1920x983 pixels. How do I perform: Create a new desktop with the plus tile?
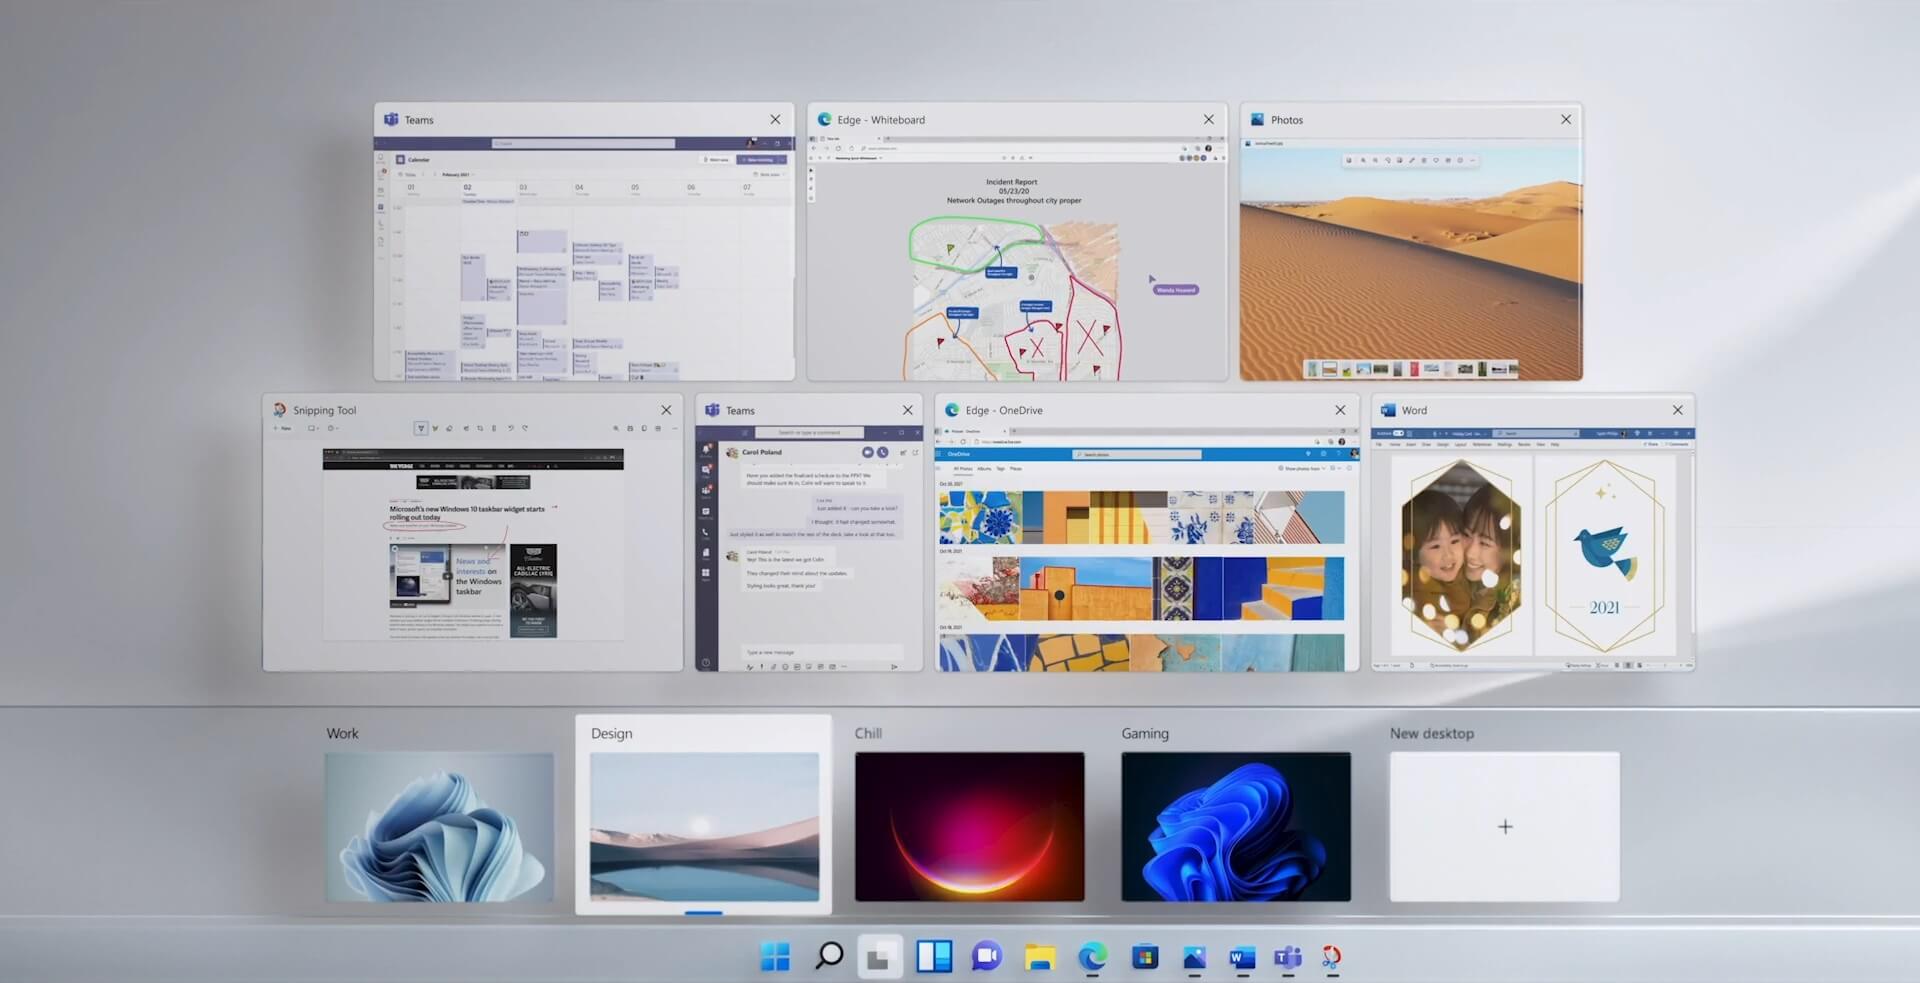1504,827
